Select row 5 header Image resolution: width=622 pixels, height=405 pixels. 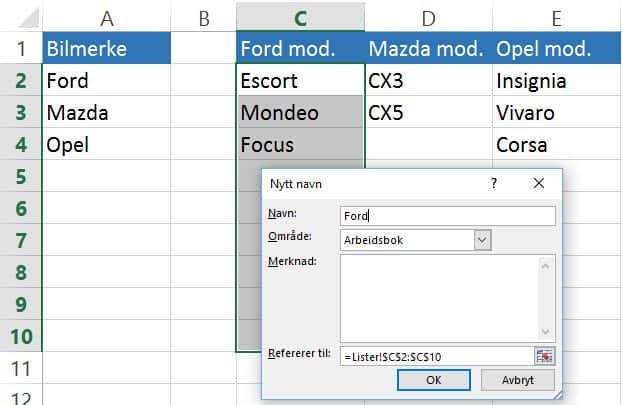21,176
